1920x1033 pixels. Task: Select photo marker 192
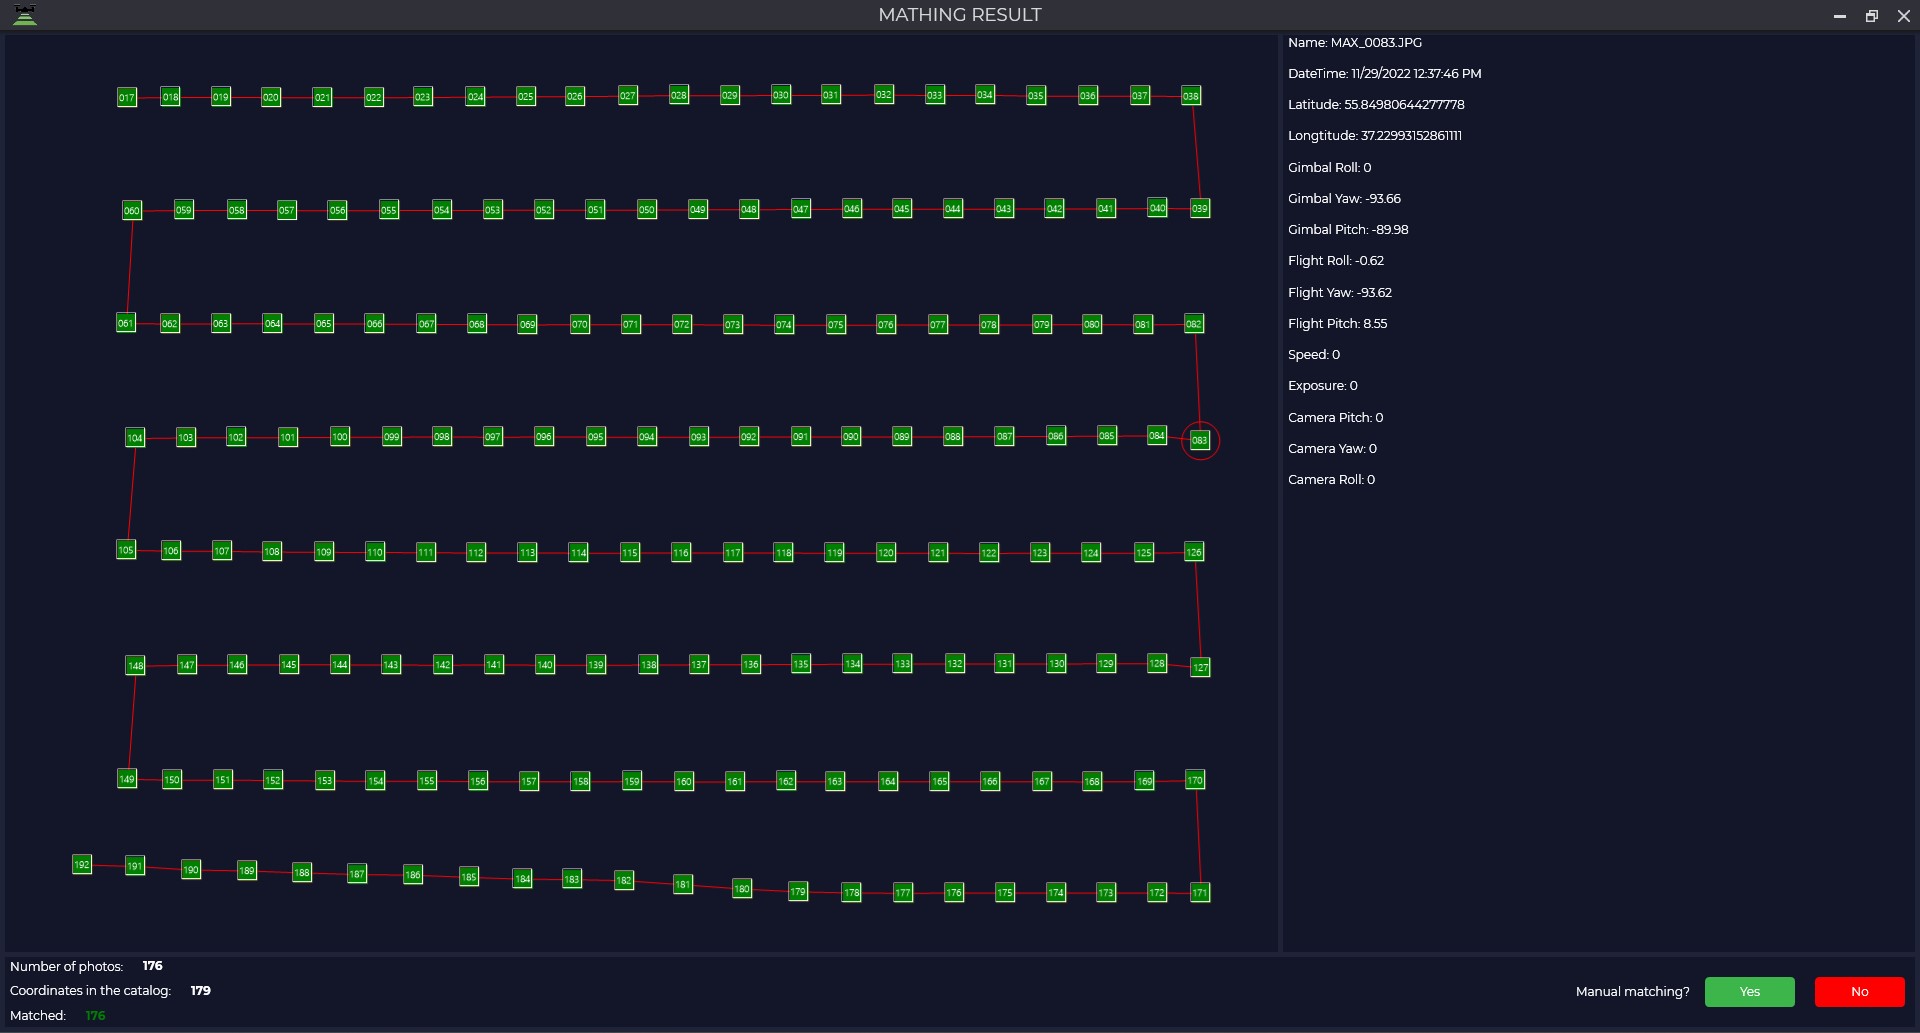(82, 864)
